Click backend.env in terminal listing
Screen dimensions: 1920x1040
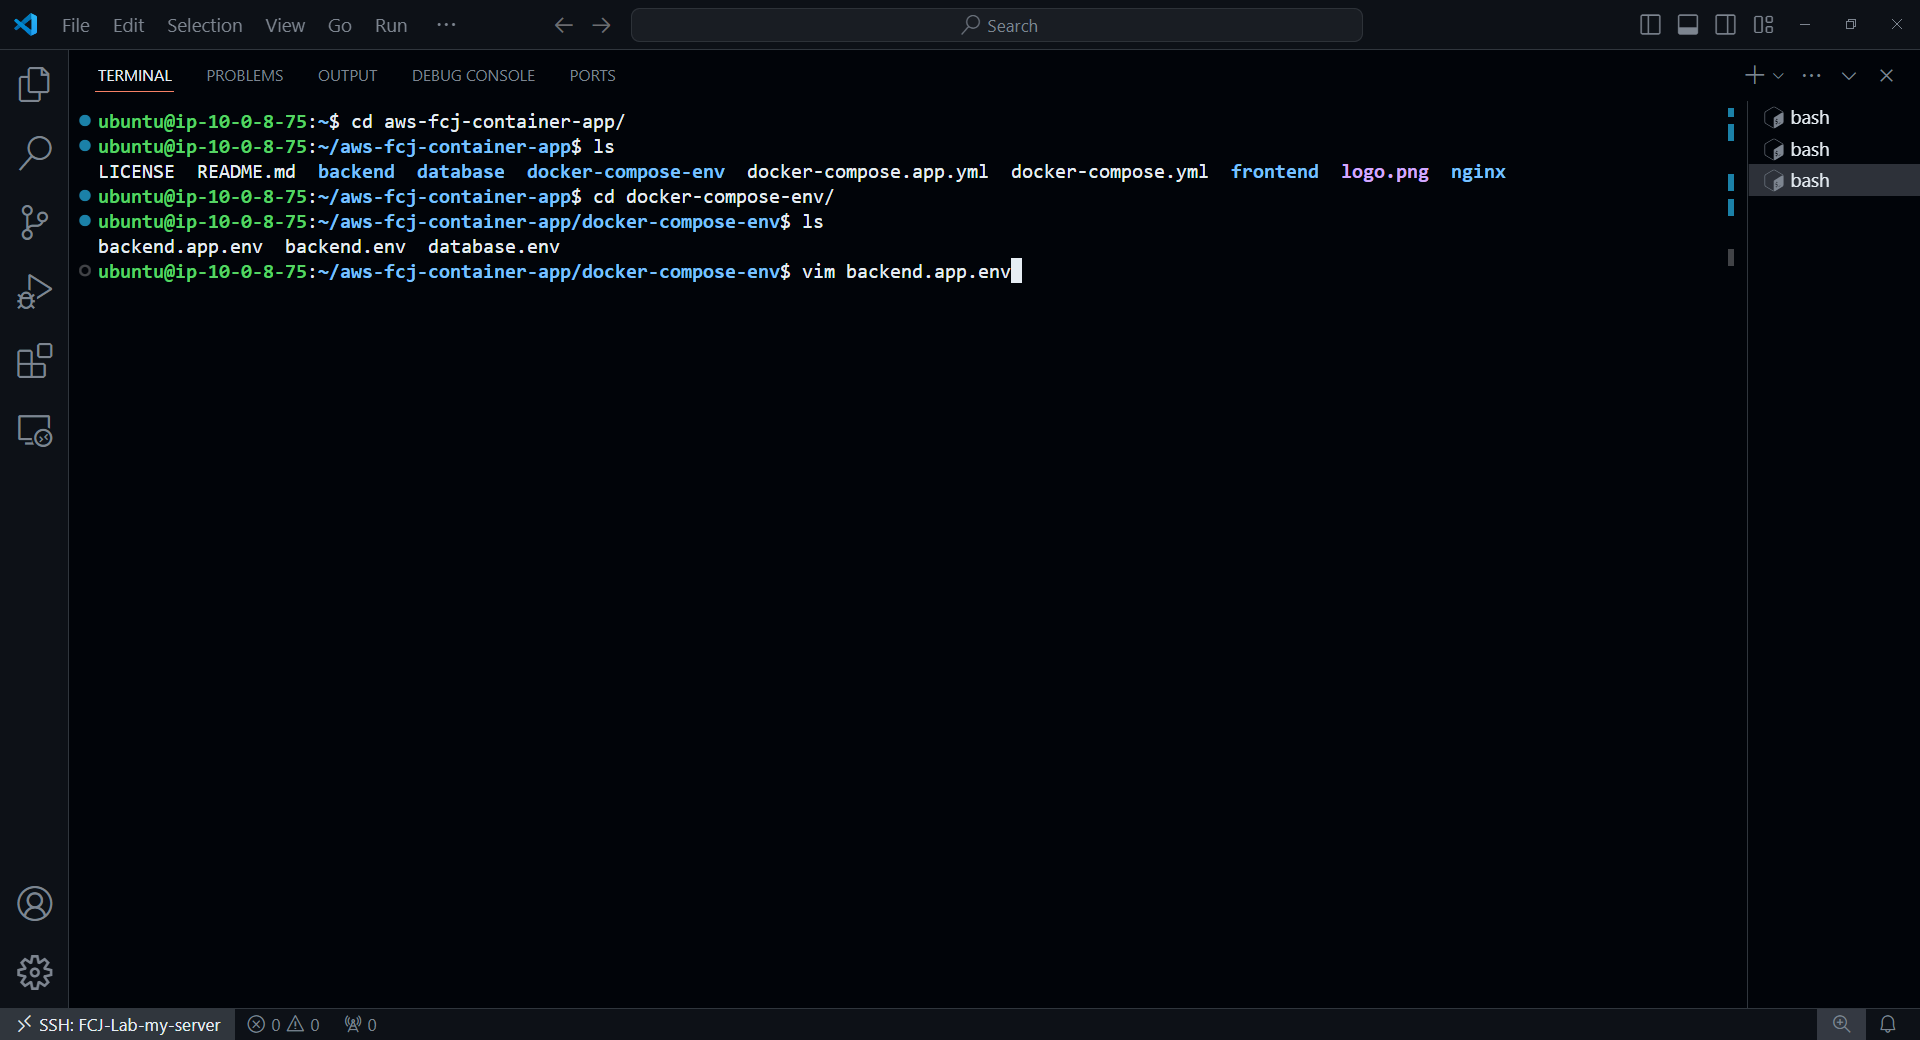tap(345, 247)
